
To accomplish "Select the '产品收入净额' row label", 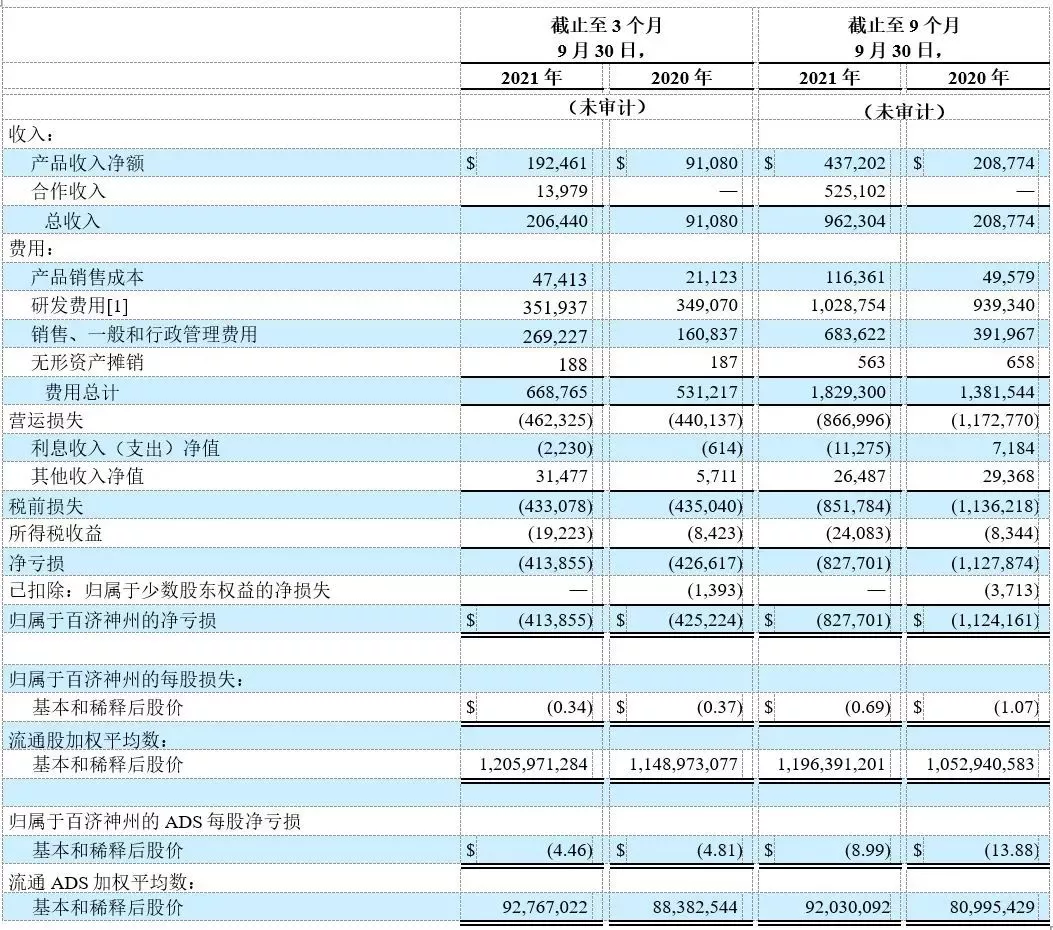I will [x=87, y=163].
